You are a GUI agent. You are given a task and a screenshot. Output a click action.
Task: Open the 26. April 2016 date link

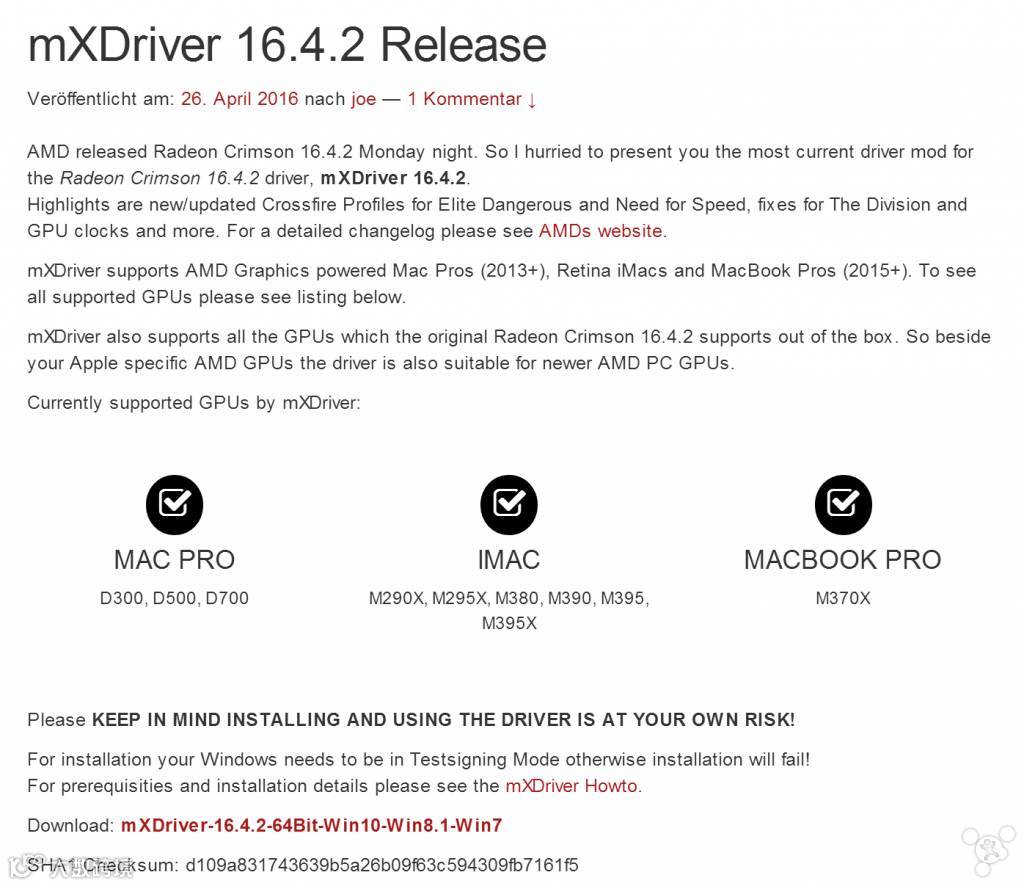239,99
